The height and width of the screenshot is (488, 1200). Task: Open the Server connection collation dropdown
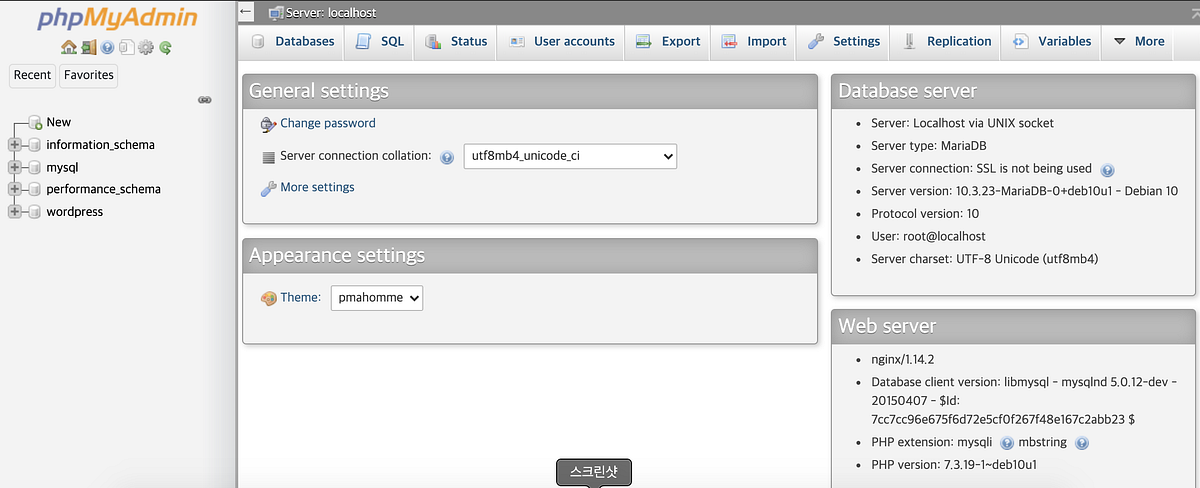pyautogui.click(x=570, y=156)
